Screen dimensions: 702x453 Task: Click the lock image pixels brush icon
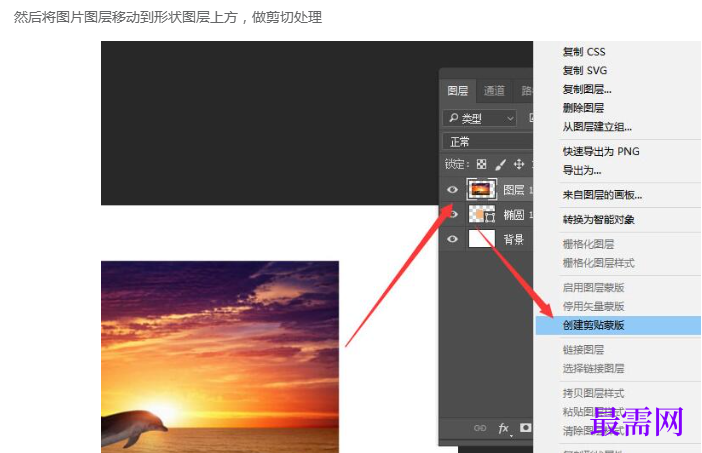coord(501,165)
